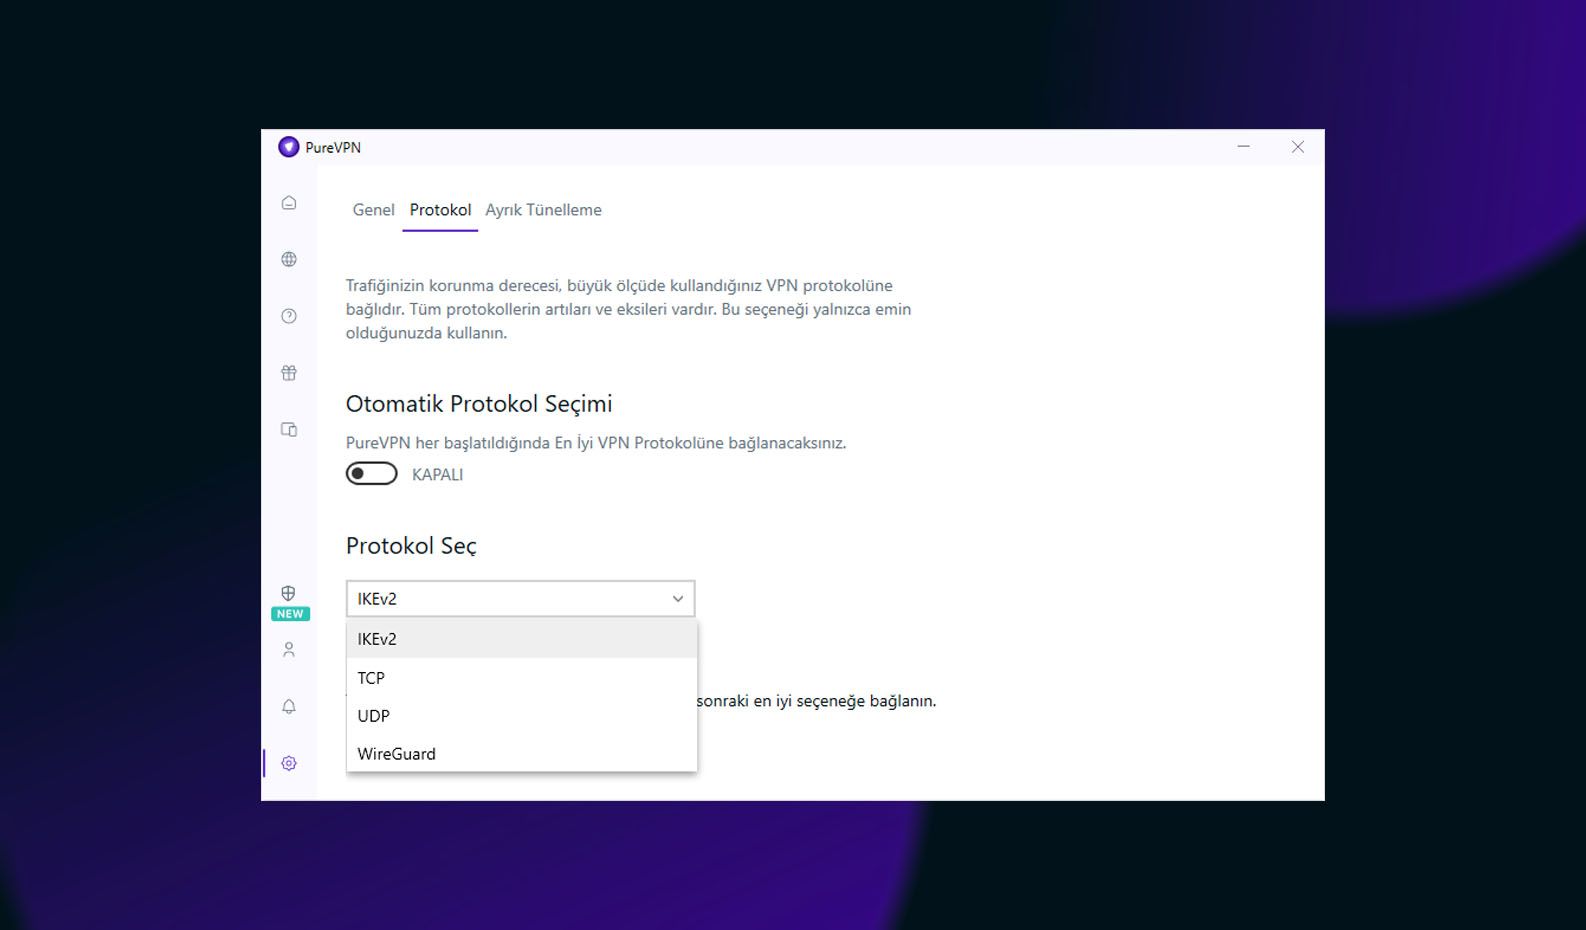Minimize the PureVPN window

coord(1243,147)
